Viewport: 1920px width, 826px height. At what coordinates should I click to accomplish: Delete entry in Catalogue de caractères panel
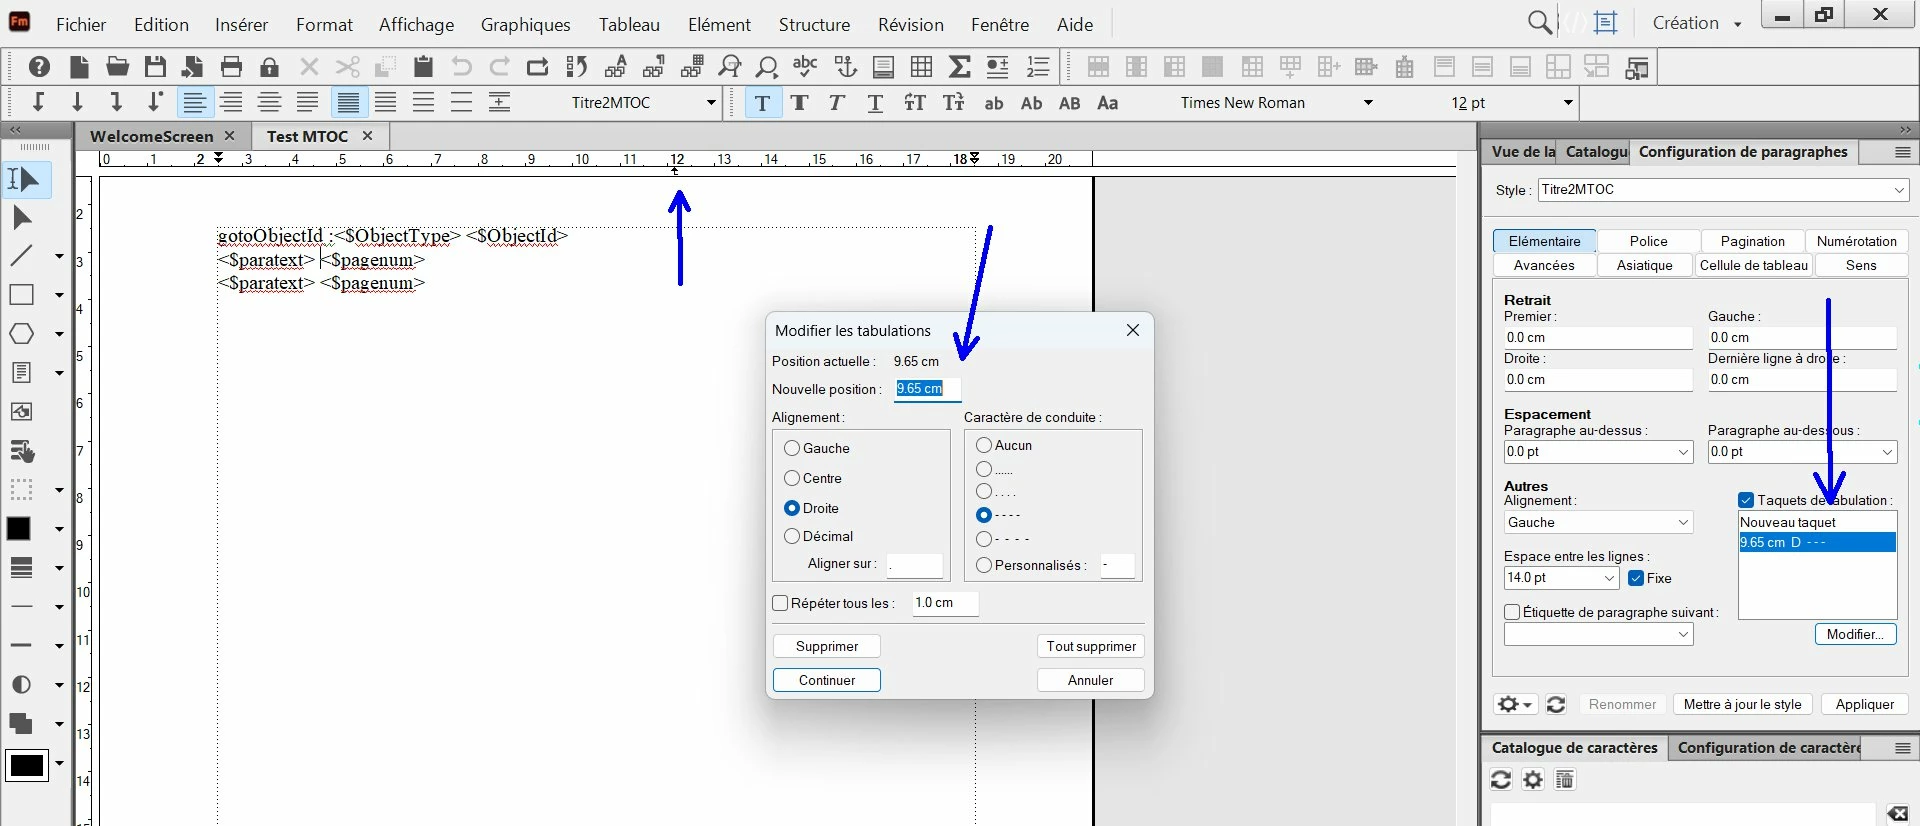click(x=1565, y=779)
